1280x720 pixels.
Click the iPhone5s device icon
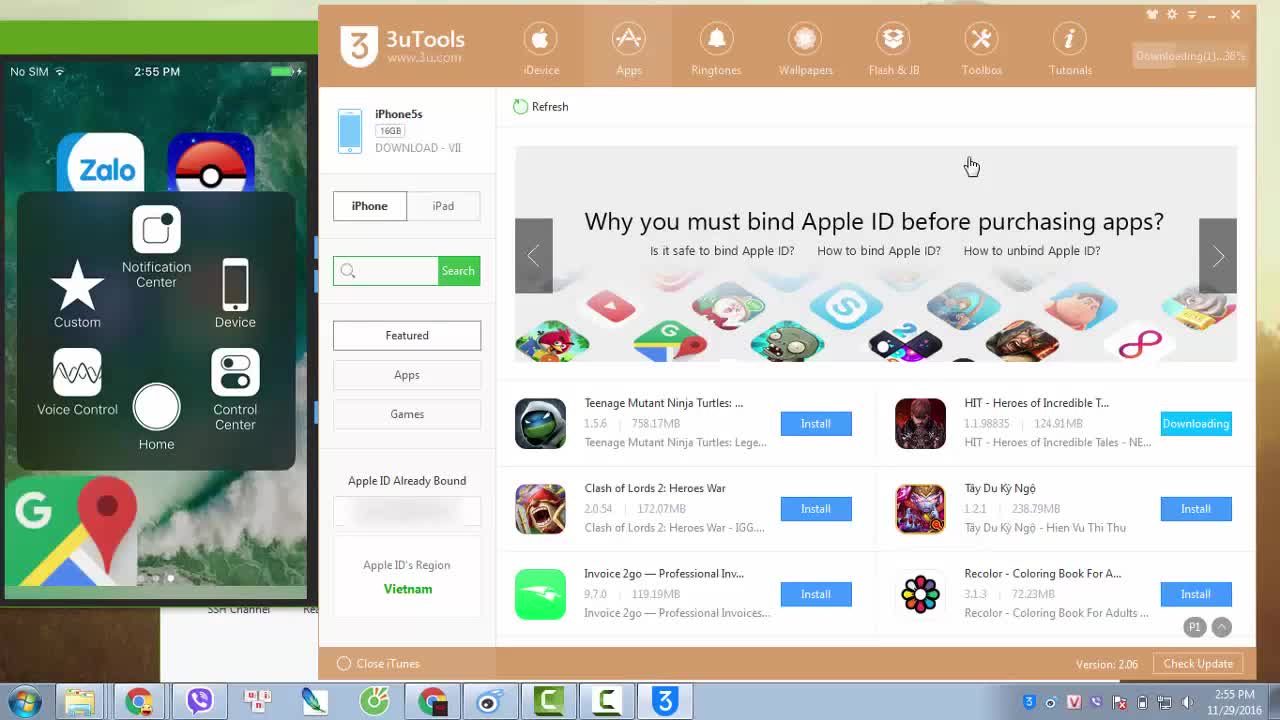pyautogui.click(x=350, y=131)
